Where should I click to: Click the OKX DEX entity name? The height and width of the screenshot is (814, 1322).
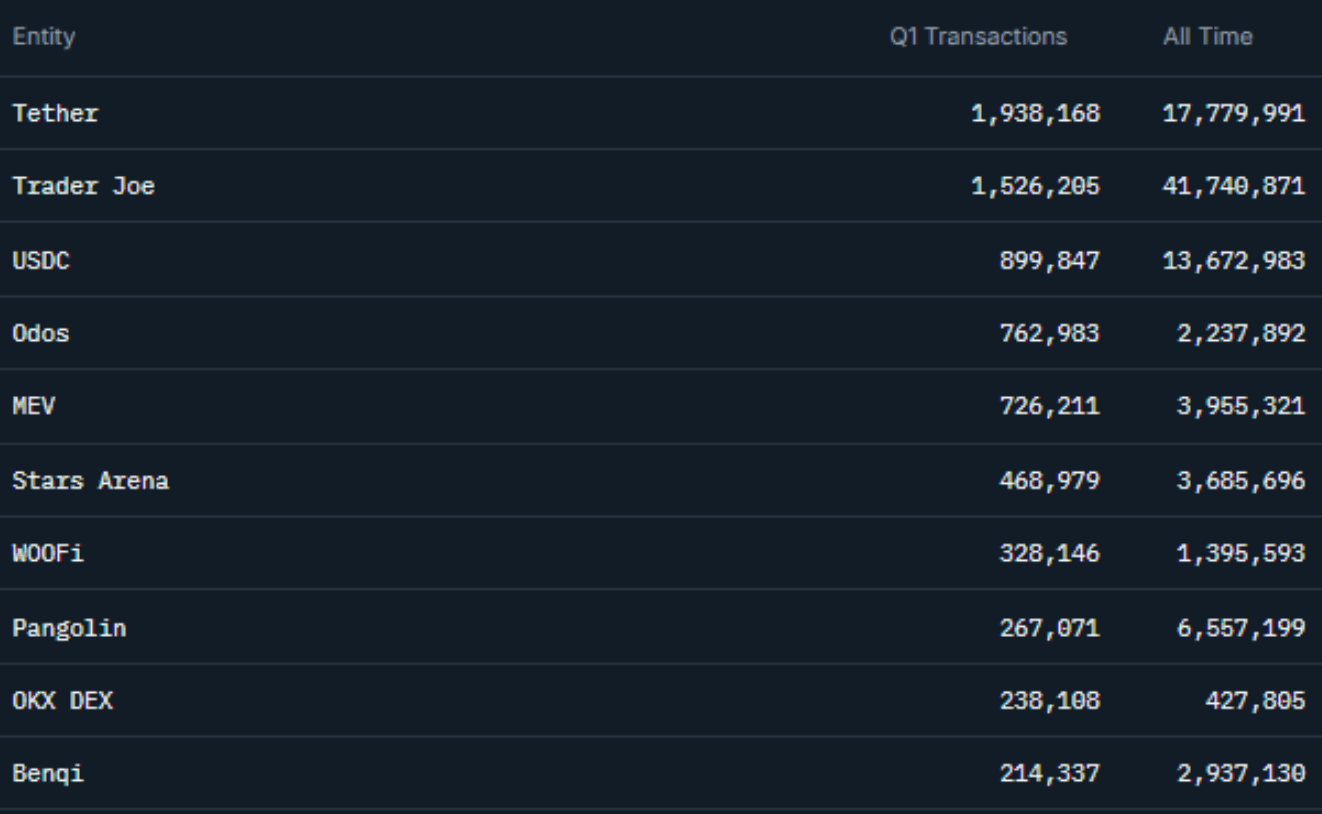(62, 702)
